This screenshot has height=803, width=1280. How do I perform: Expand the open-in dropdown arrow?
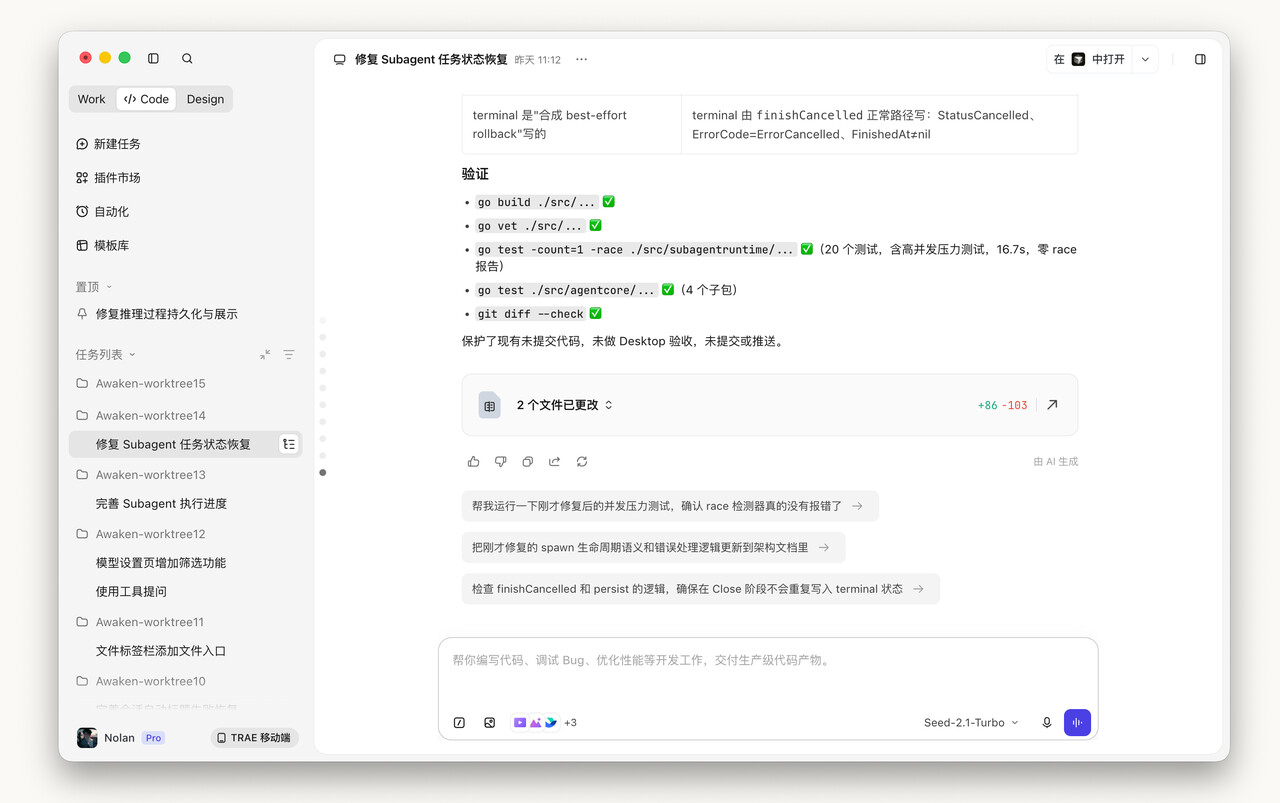[x=1146, y=59]
